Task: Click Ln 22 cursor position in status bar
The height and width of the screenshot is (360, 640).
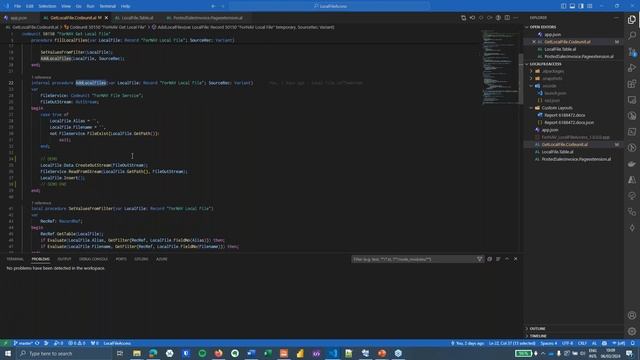Action: click(512, 343)
